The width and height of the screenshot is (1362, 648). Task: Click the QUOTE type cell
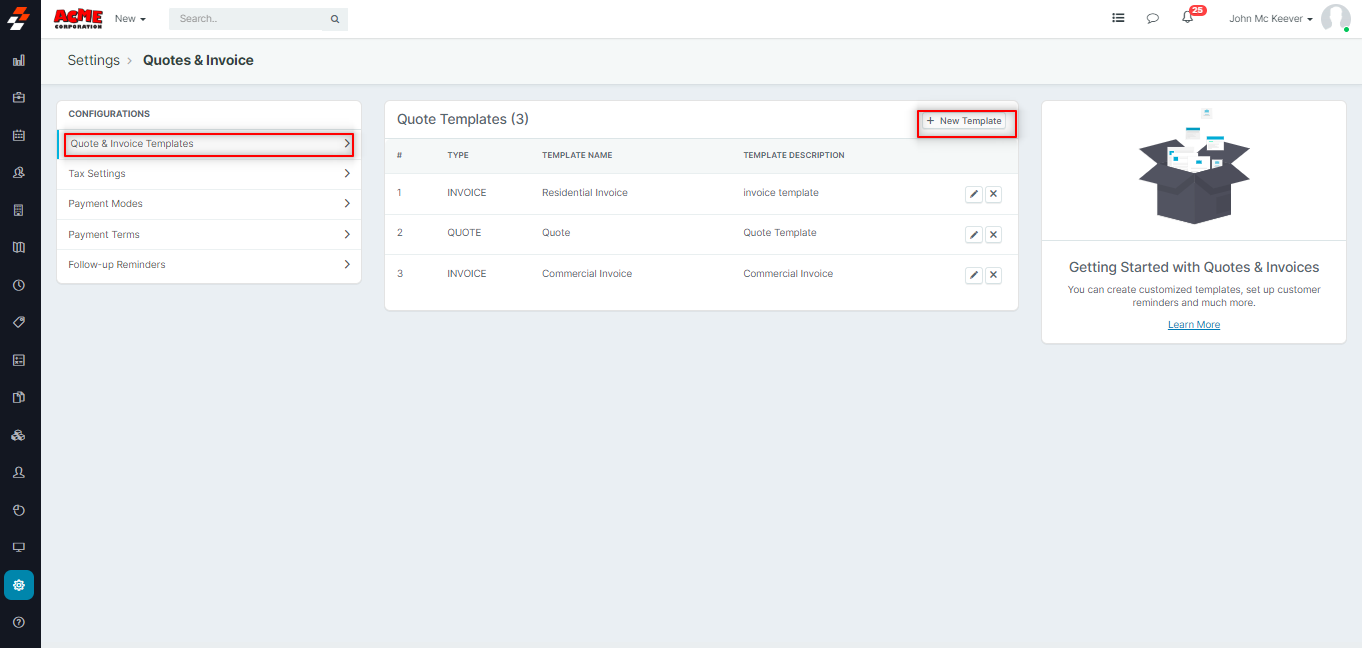pyautogui.click(x=464, y=233)
